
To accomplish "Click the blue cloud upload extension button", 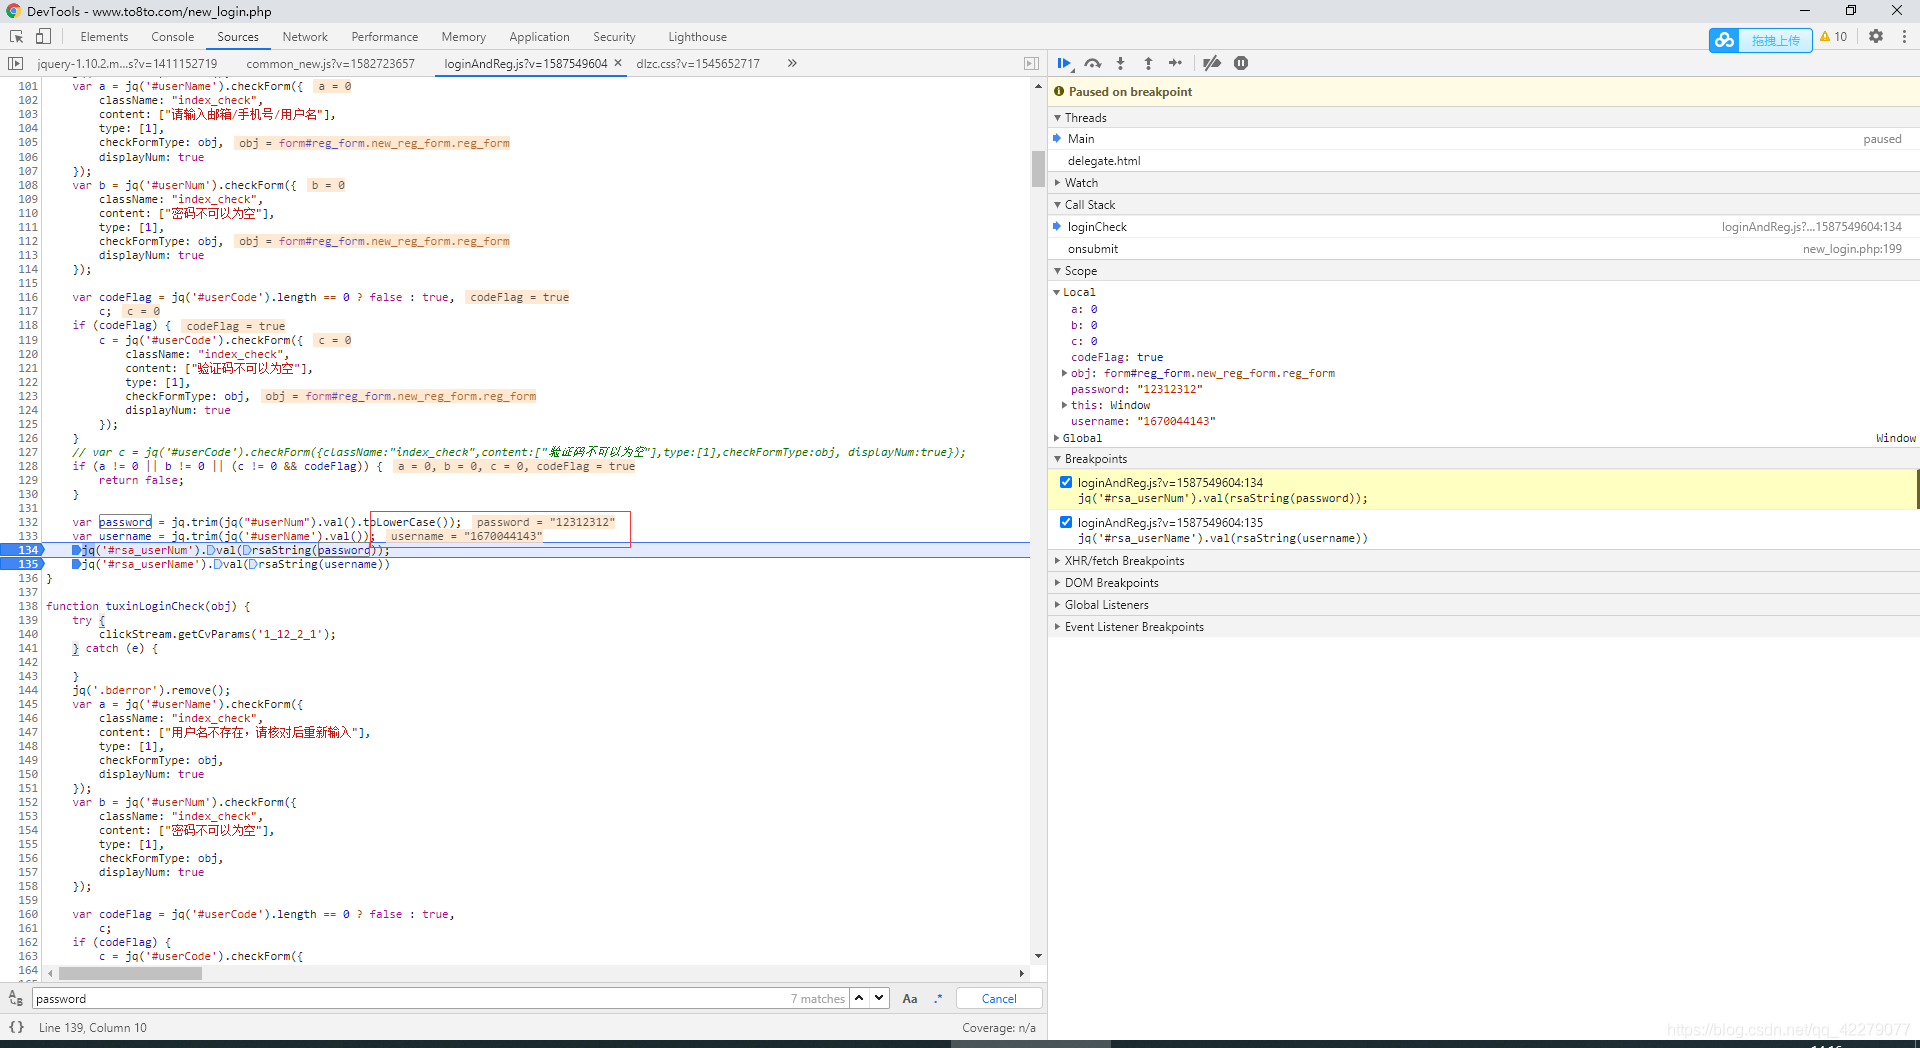I will click(1760, 40).
